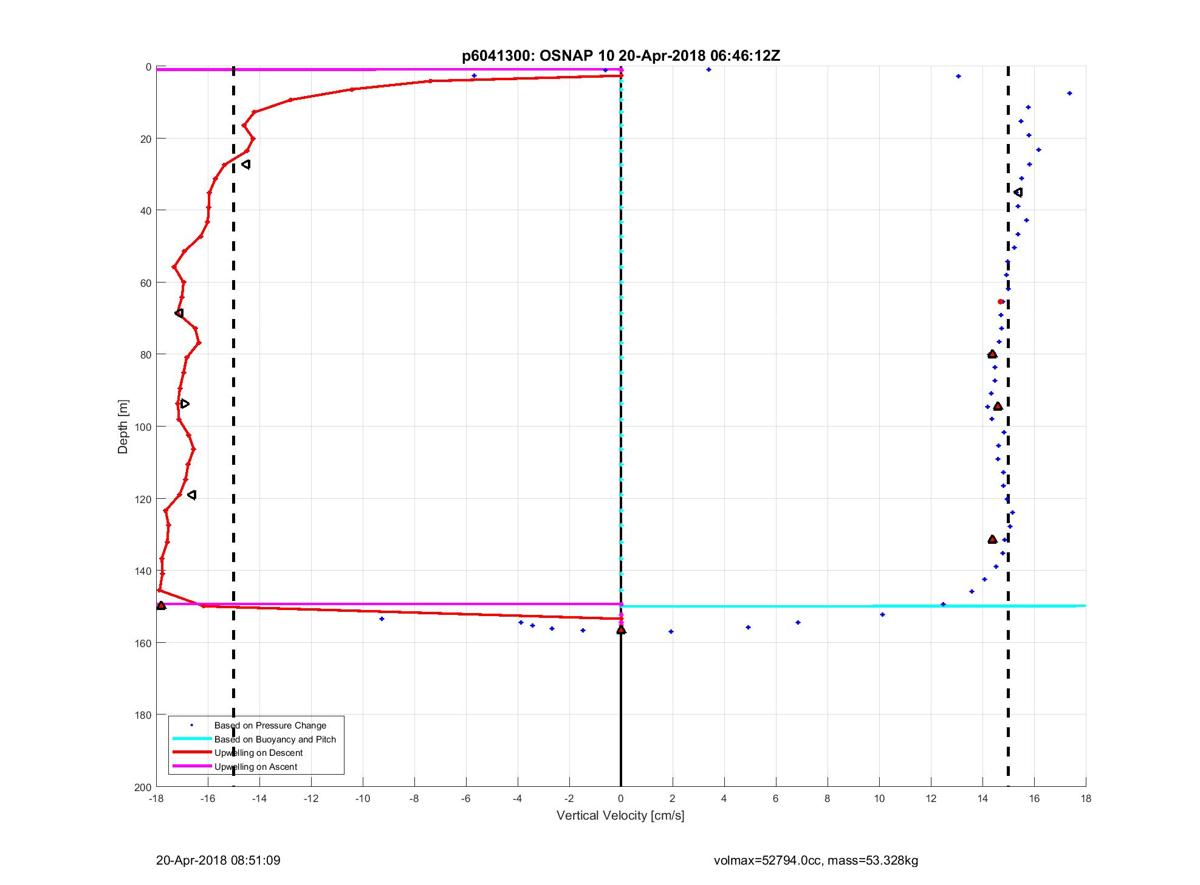Image resolution: width=1200 pixels, height=885 pixels.
Task: Click the depth-axis tick label '180'
Action: tap(142, 715)
